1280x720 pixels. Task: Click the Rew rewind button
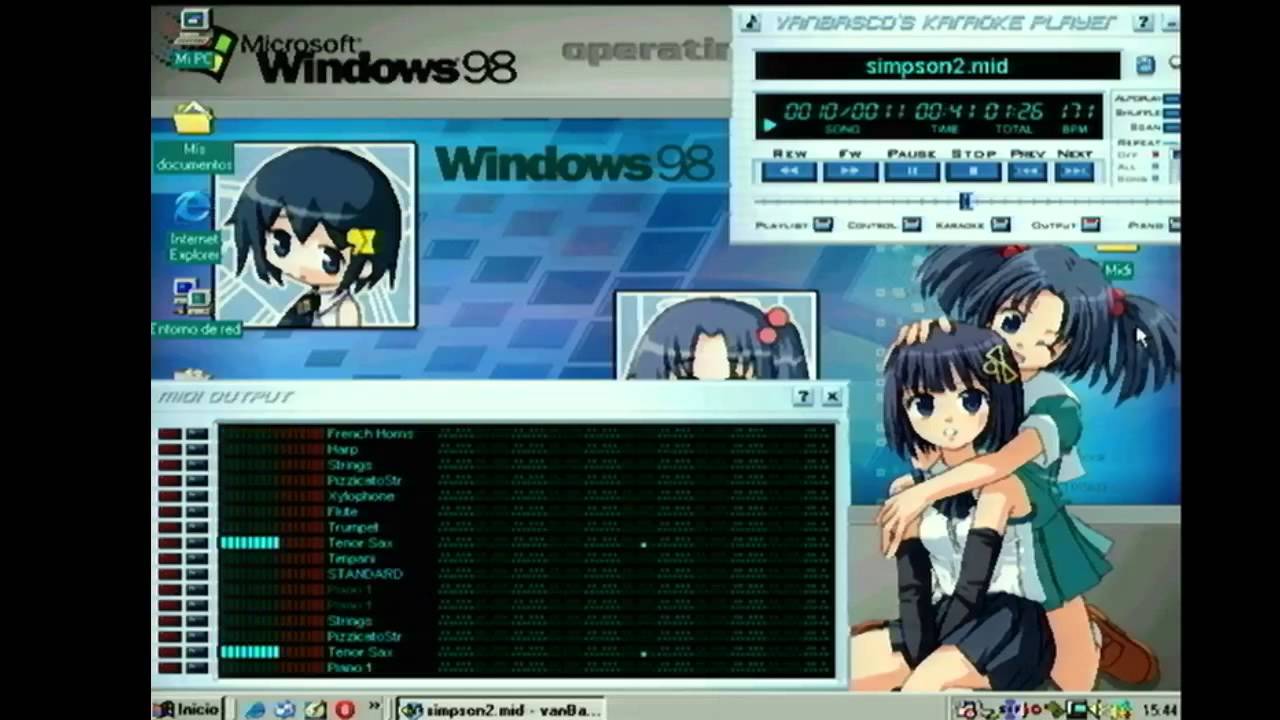(x=789, y=172)
